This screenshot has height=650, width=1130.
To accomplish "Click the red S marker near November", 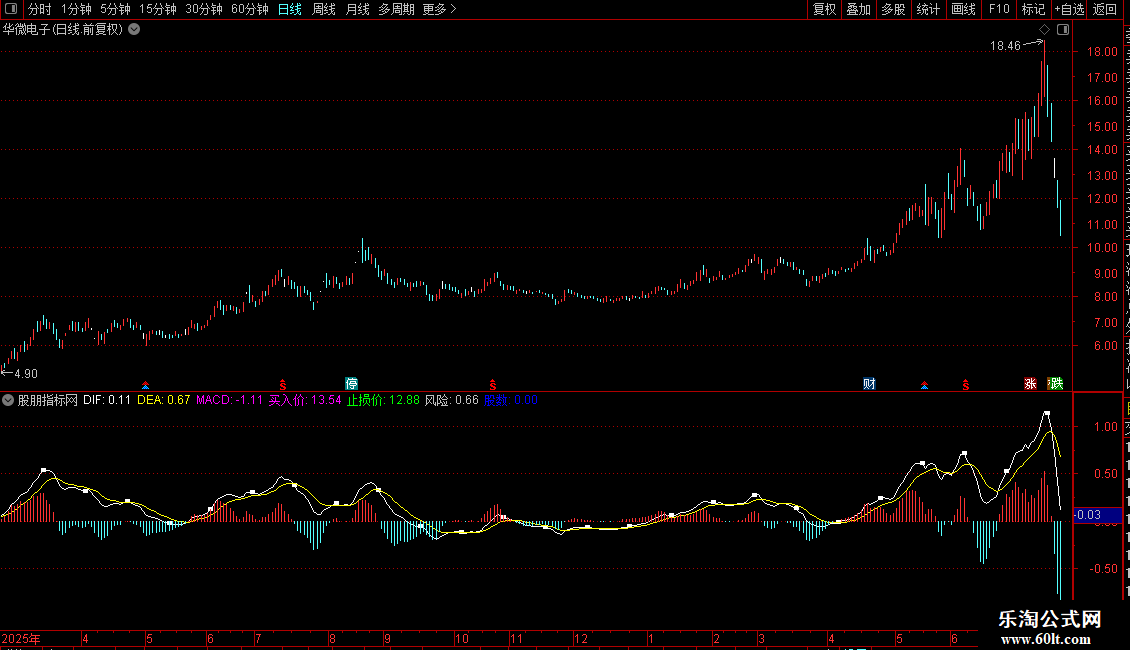I will 493,385.
